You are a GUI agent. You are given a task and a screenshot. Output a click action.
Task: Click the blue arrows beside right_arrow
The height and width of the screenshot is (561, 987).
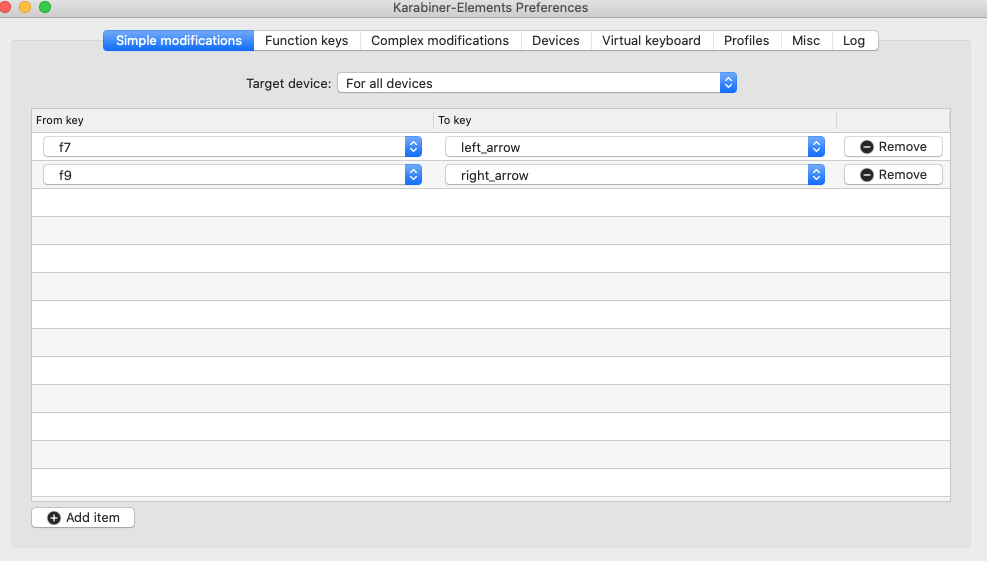point(816,175)
